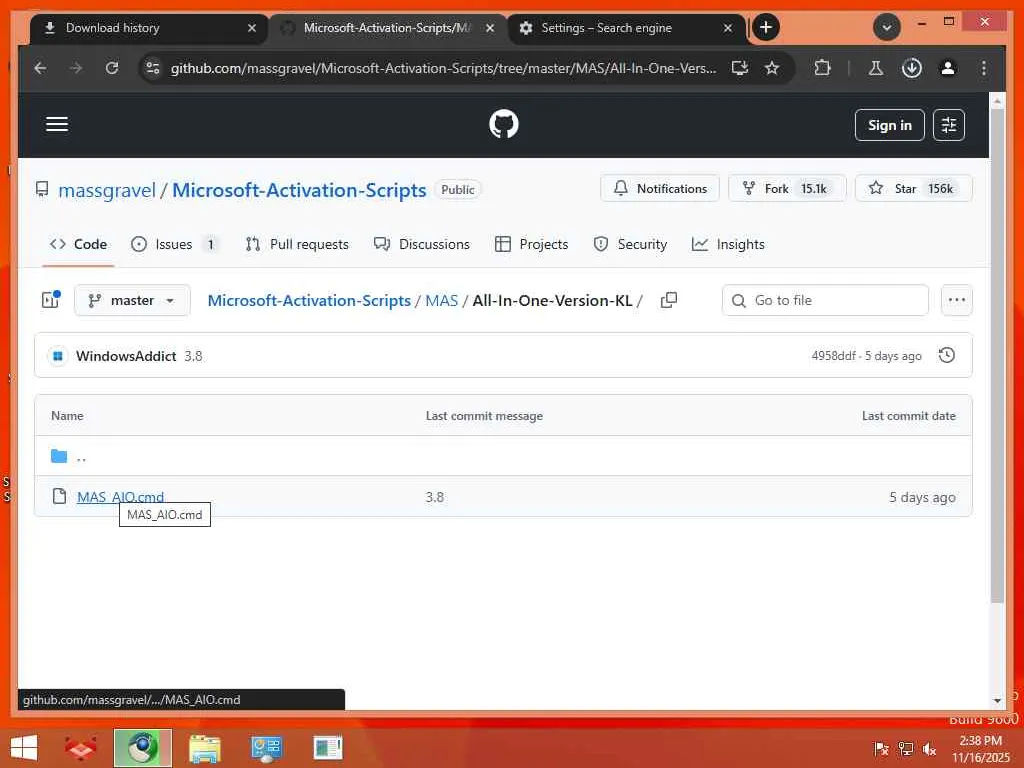Switch to the Code tab
The height and width of the screenshot is (768, 1024).
click(x=78, y=244)
